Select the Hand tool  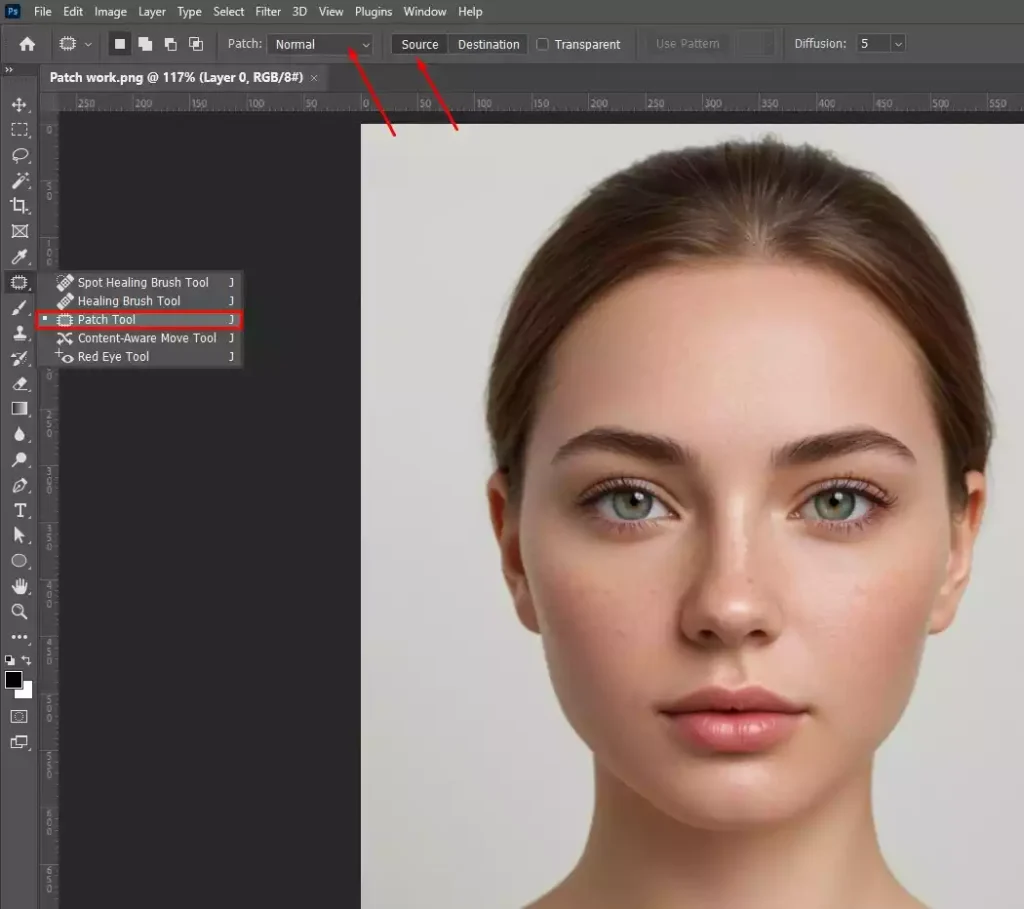click(x=20, y=587)
